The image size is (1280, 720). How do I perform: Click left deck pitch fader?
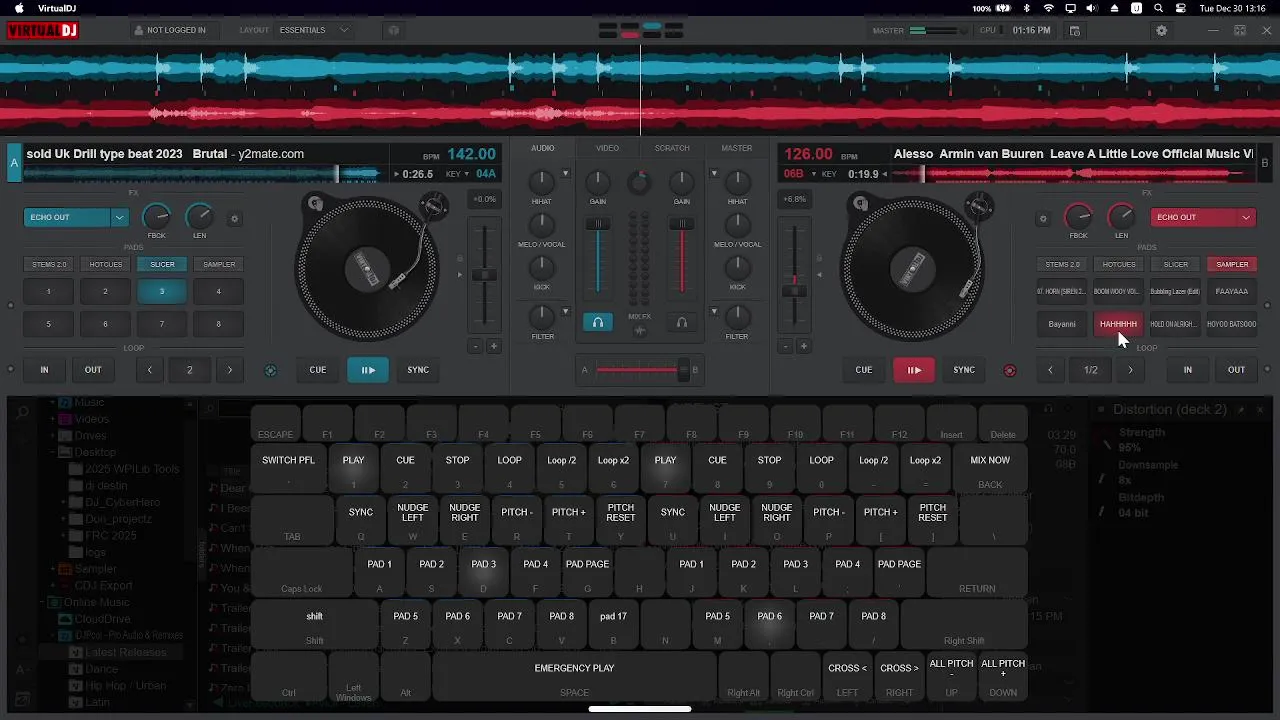484,275
